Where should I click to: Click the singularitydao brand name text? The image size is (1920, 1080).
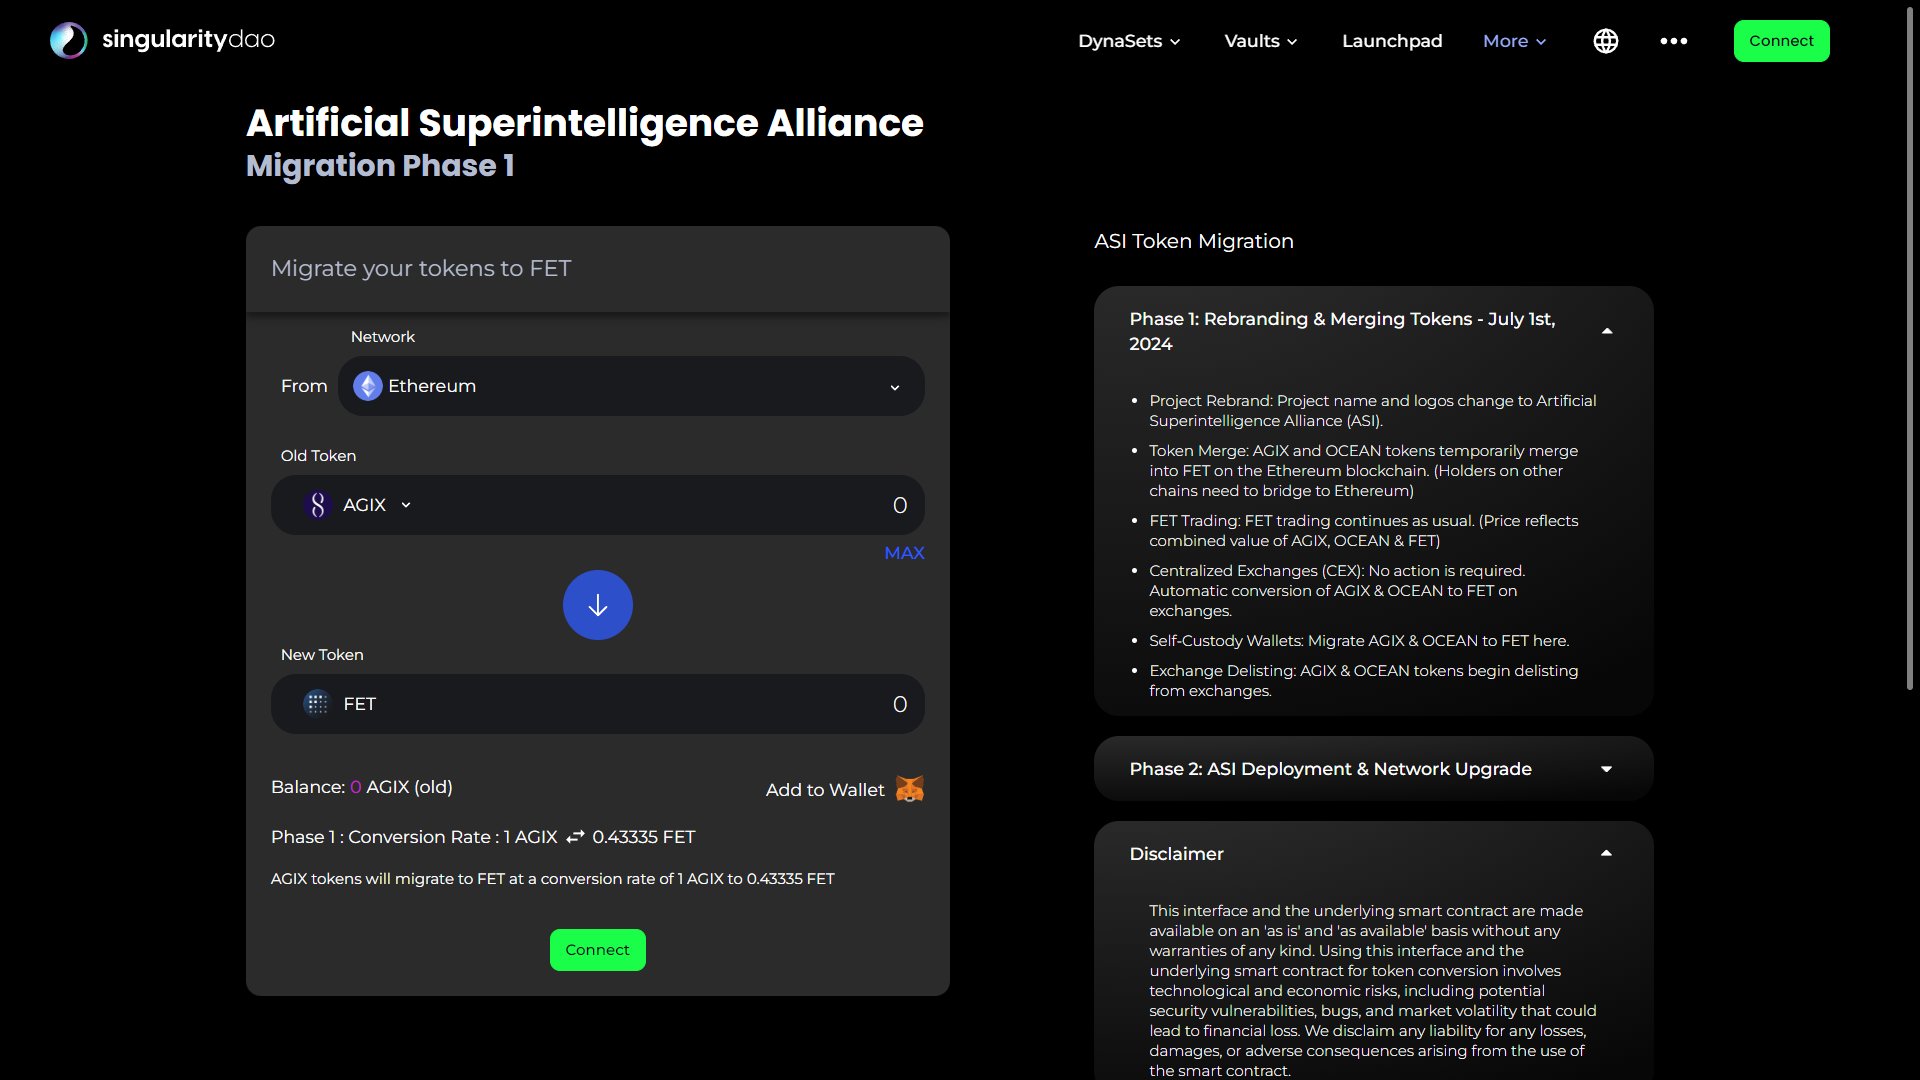(188, 40)
